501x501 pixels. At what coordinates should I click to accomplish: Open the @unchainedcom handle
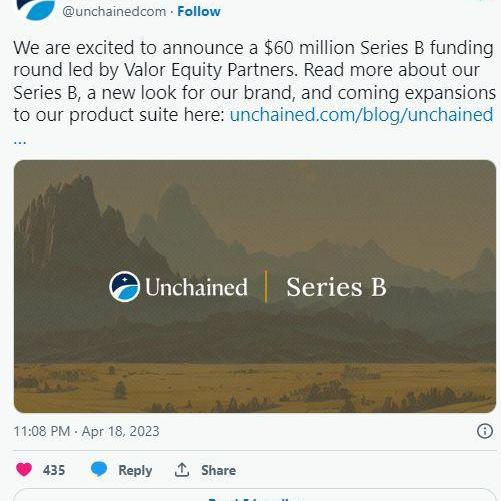[114, 11]
